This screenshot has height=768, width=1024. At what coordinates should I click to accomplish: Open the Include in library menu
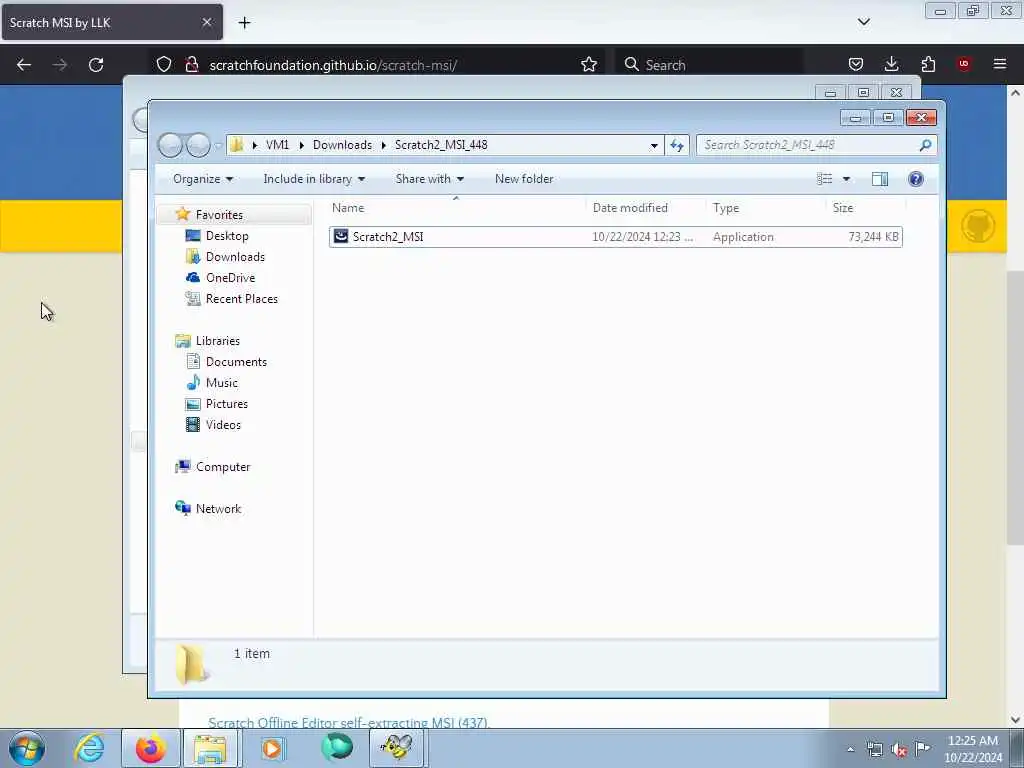pos(314,179)
